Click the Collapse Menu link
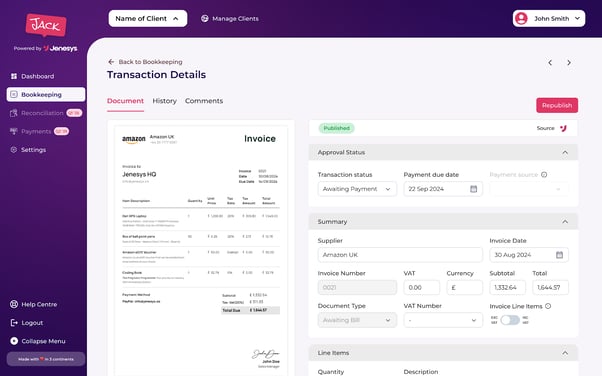 point(43,341)
